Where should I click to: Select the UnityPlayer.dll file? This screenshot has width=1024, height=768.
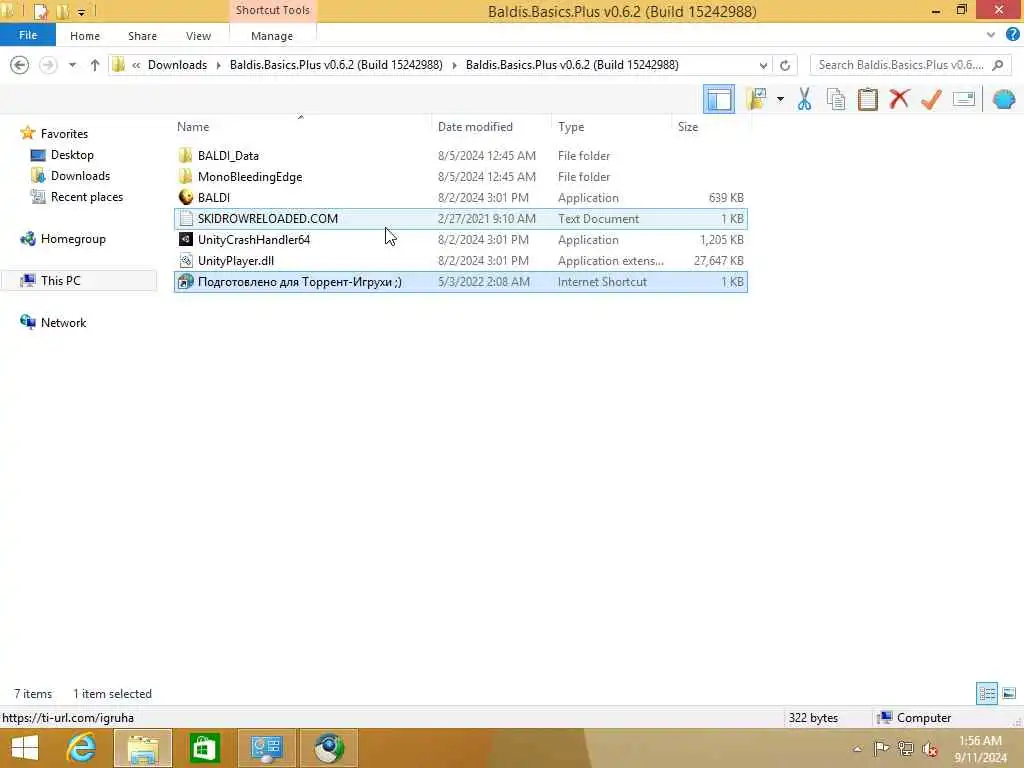(460, 261)
